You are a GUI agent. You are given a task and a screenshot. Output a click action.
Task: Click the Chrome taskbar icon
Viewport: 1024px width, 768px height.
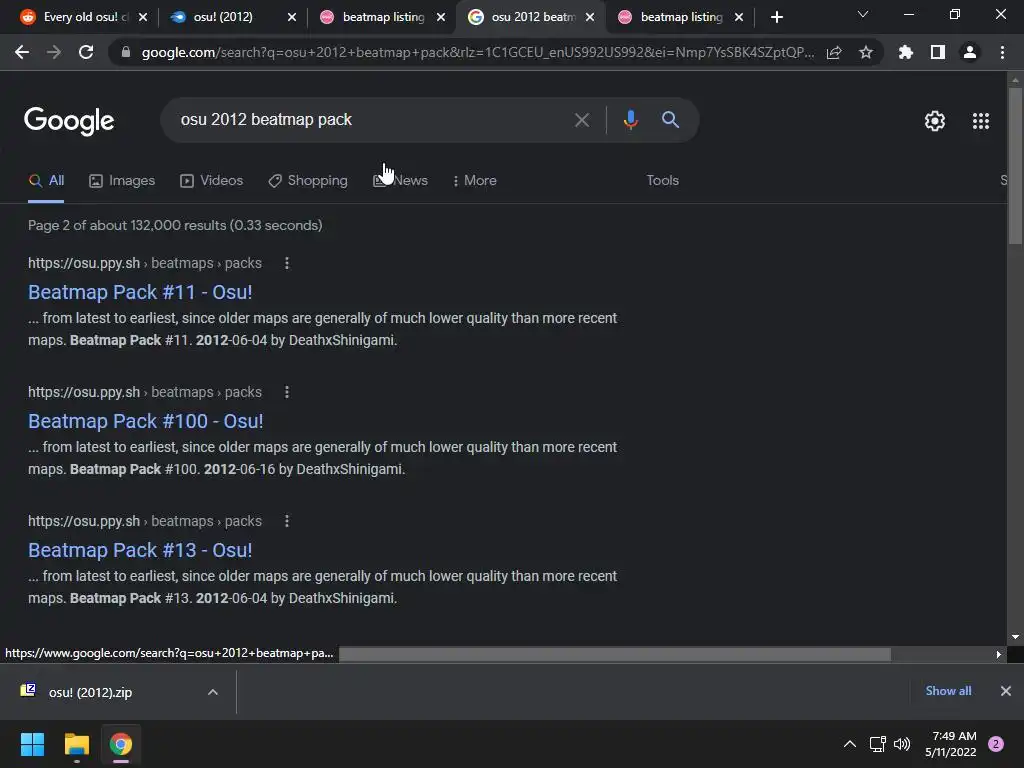click(x=121, y=744)
